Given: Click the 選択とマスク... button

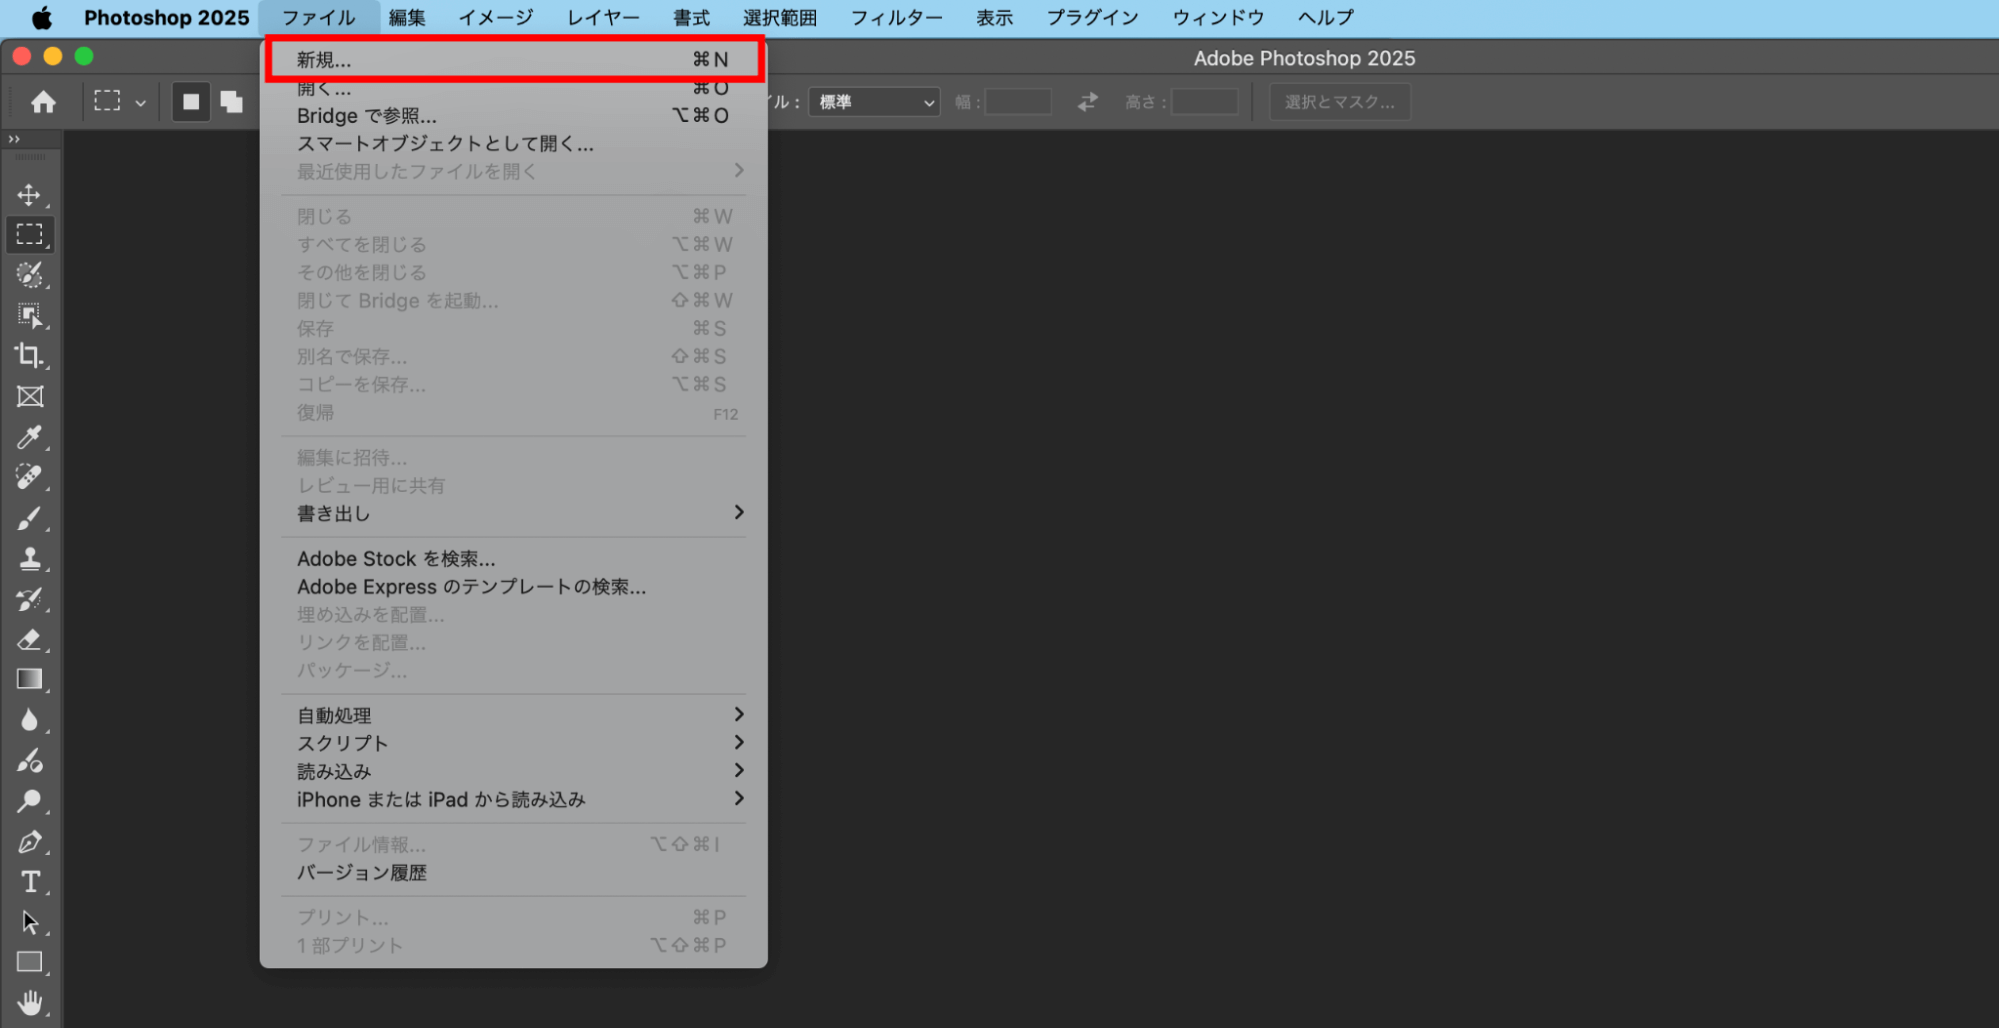Looking at the screenshot, I should tap(1340, 102).
